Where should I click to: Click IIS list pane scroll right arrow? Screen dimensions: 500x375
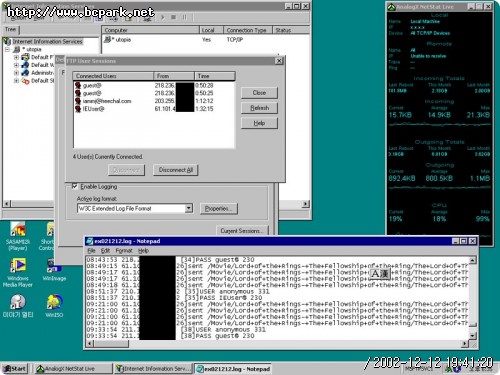(x=306, y=203)
